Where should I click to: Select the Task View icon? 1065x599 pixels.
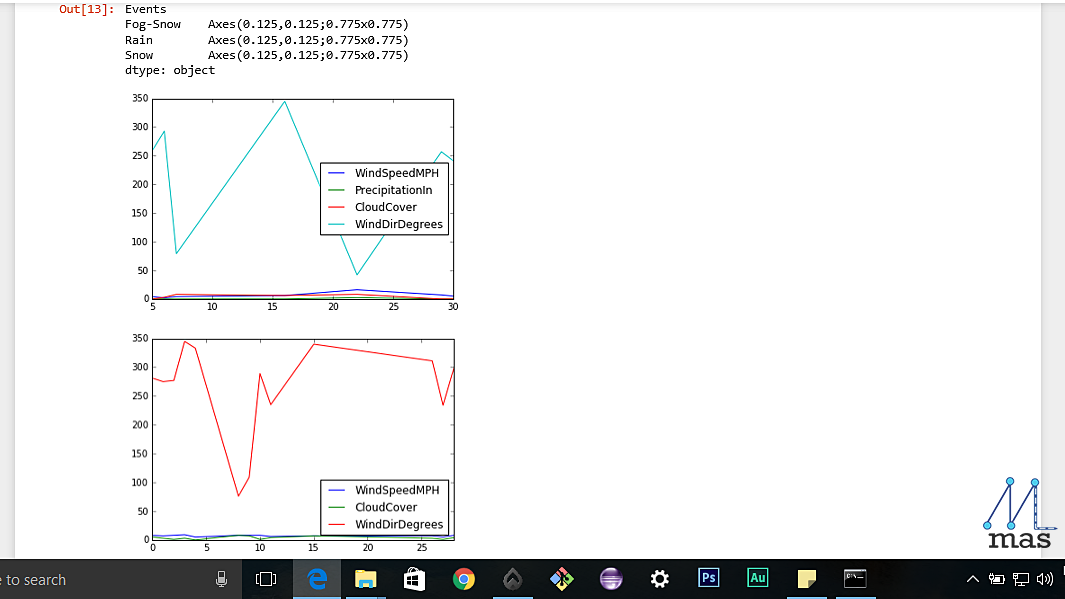[265, 579]
